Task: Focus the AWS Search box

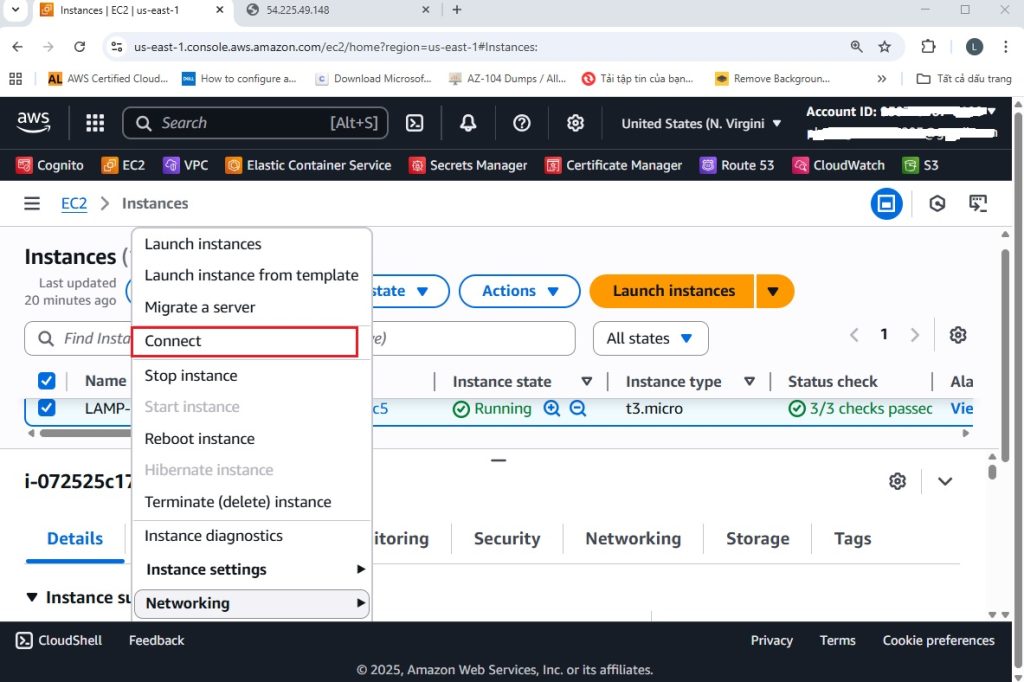Action: pos(255,123)
